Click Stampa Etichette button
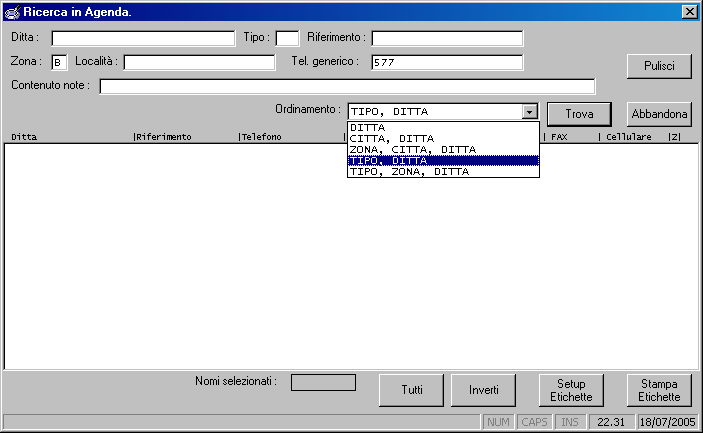703x433 pixels. coord(659,390)
